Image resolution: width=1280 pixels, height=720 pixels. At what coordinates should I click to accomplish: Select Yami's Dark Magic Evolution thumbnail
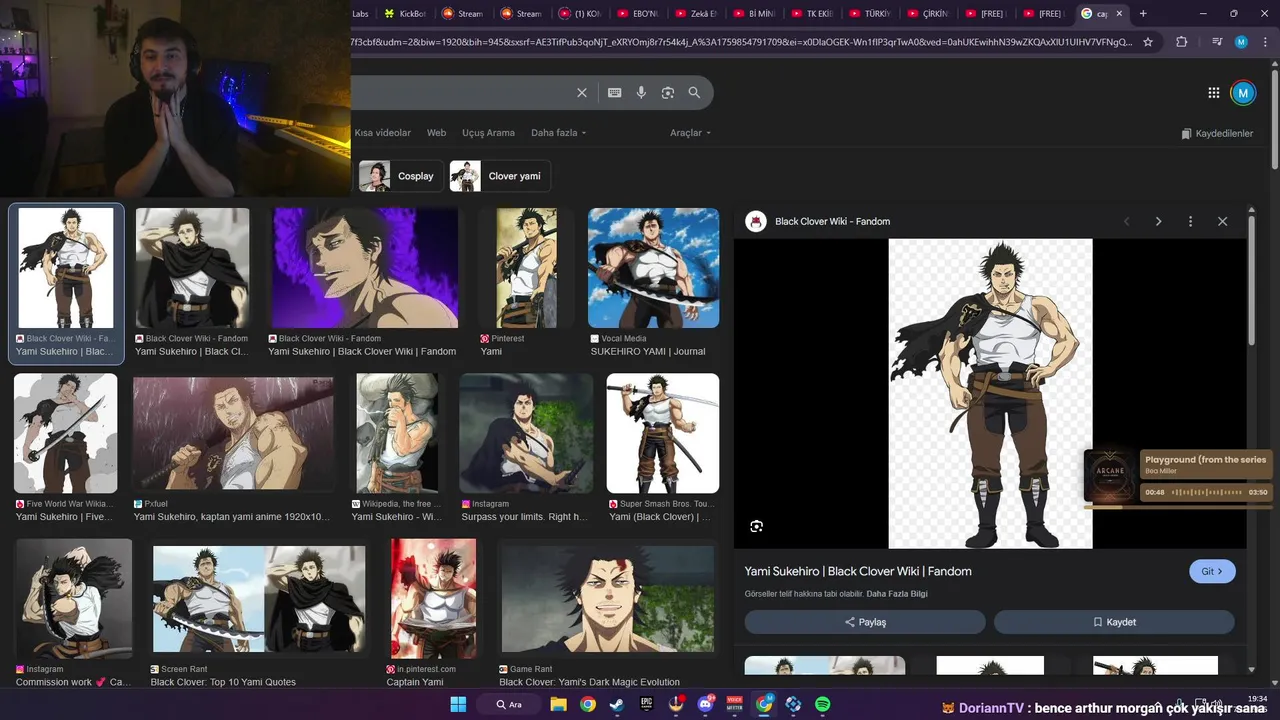607,599
